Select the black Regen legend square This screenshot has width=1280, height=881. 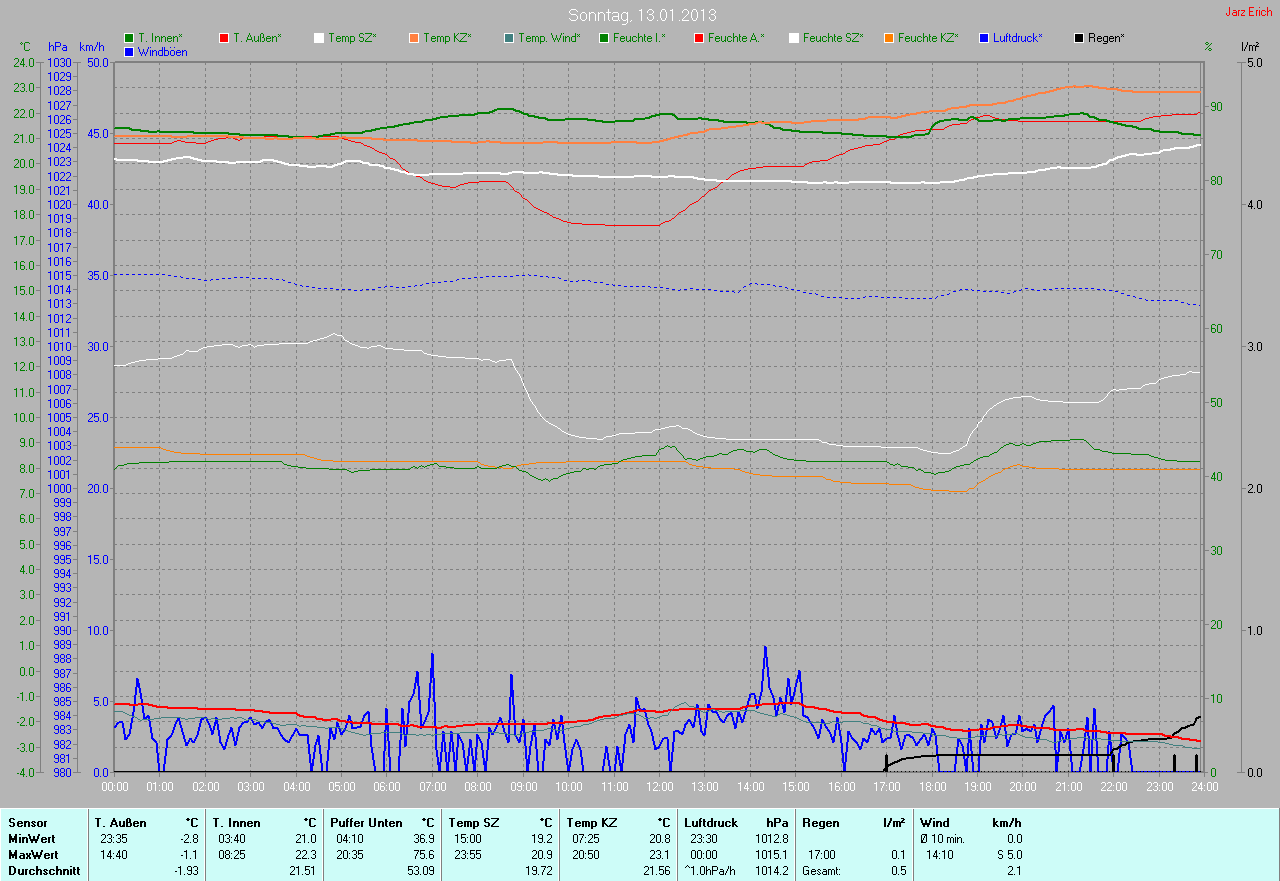1079,38
